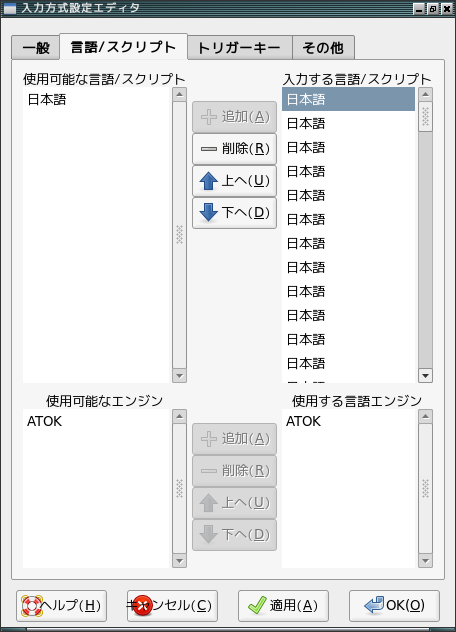Click up arrow of available languages scrollbar
Screen dimensions: 456x632
coord(179,94)
